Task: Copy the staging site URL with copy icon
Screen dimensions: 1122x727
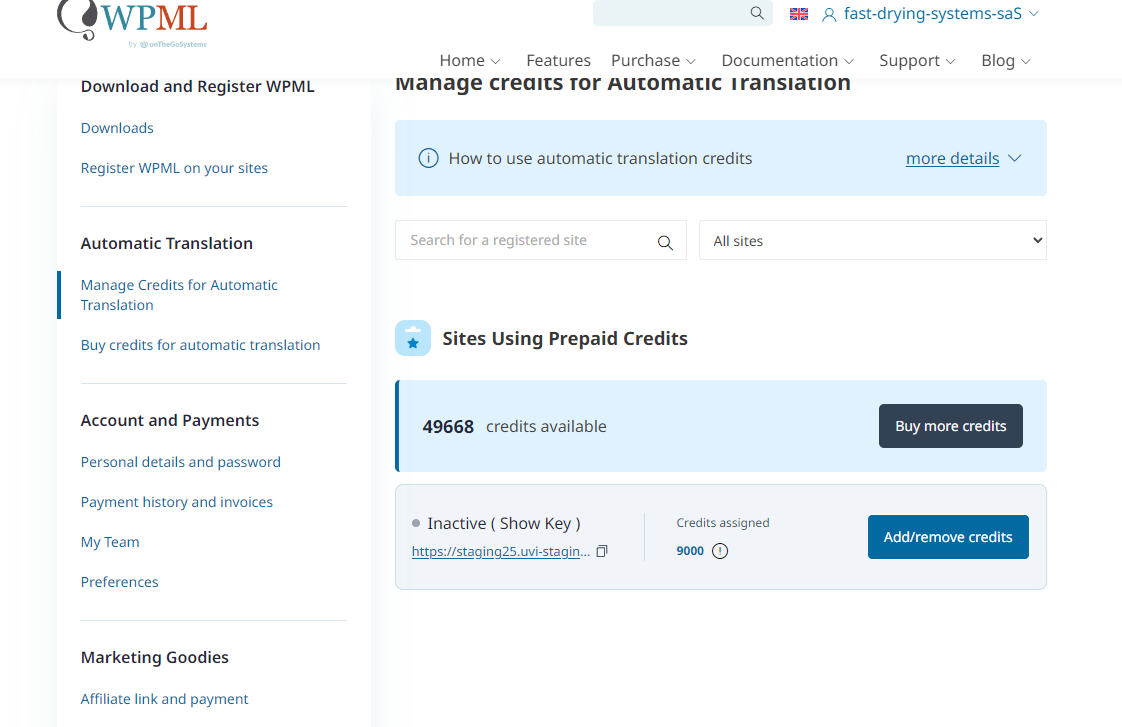Action: click(602, 551)
